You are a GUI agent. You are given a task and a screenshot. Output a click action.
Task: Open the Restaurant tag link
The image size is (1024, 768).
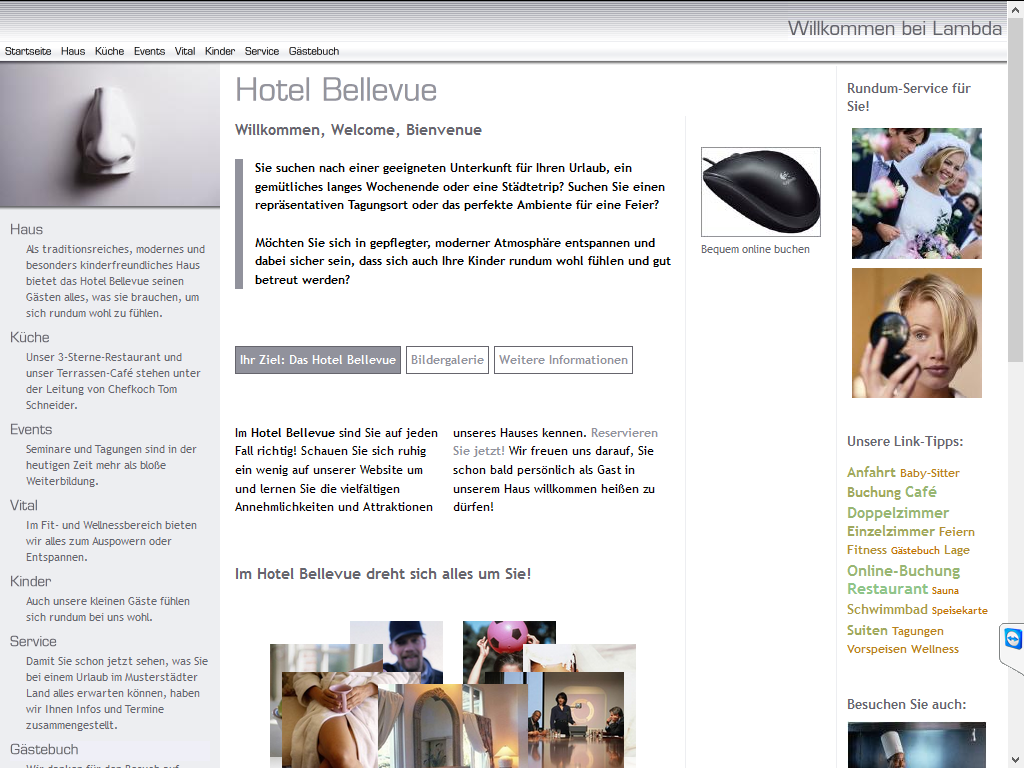[x=888, y=589]
